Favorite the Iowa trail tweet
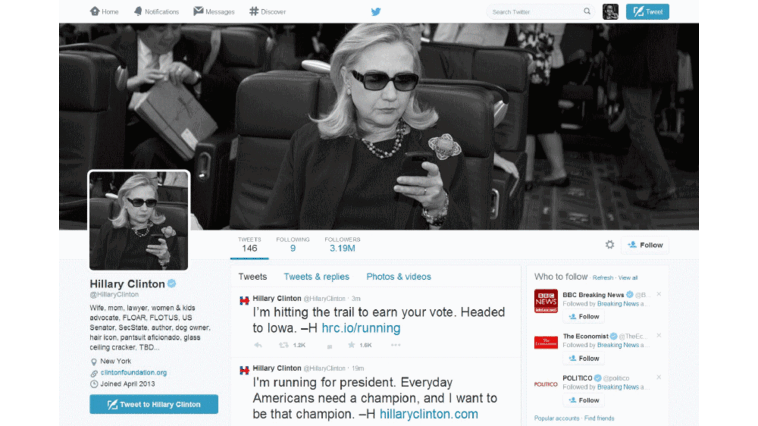Image resolution: width=758 pixels, height=426 pixels. tap(351, 345)
